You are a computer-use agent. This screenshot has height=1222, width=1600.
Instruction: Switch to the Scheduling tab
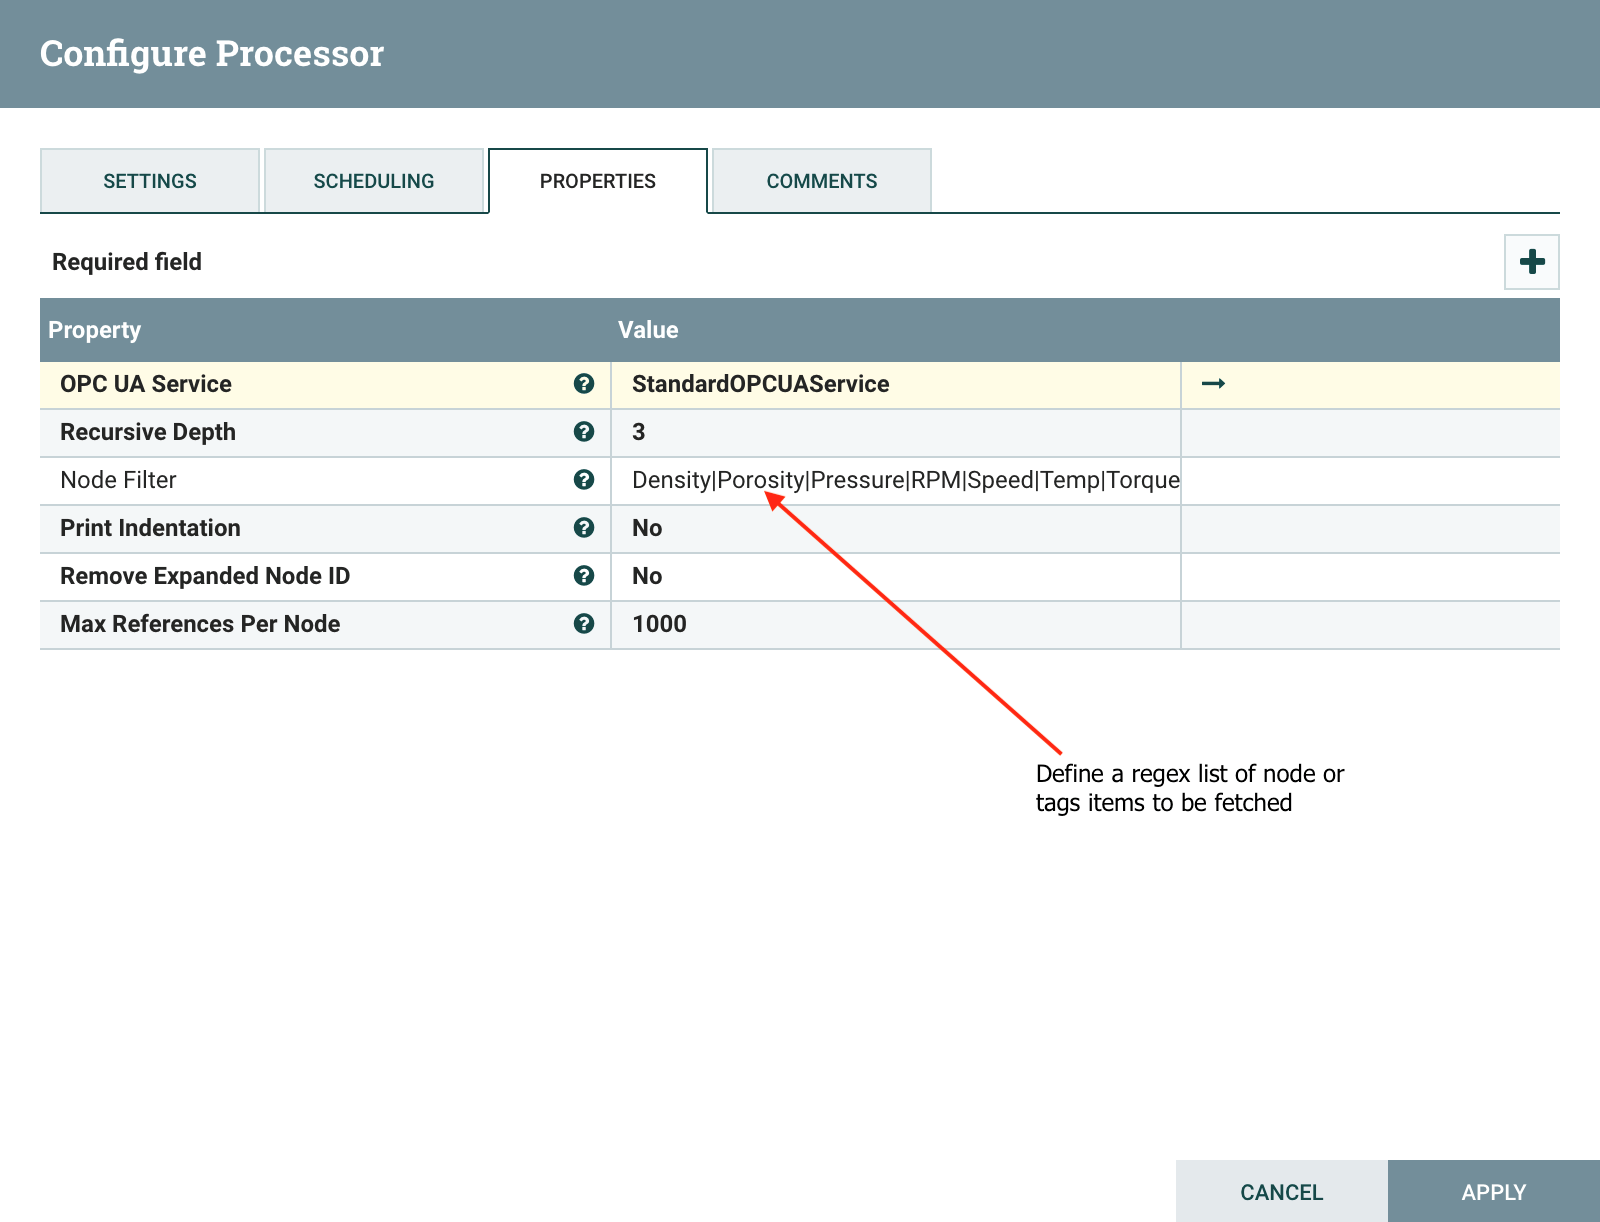(373, 181)
